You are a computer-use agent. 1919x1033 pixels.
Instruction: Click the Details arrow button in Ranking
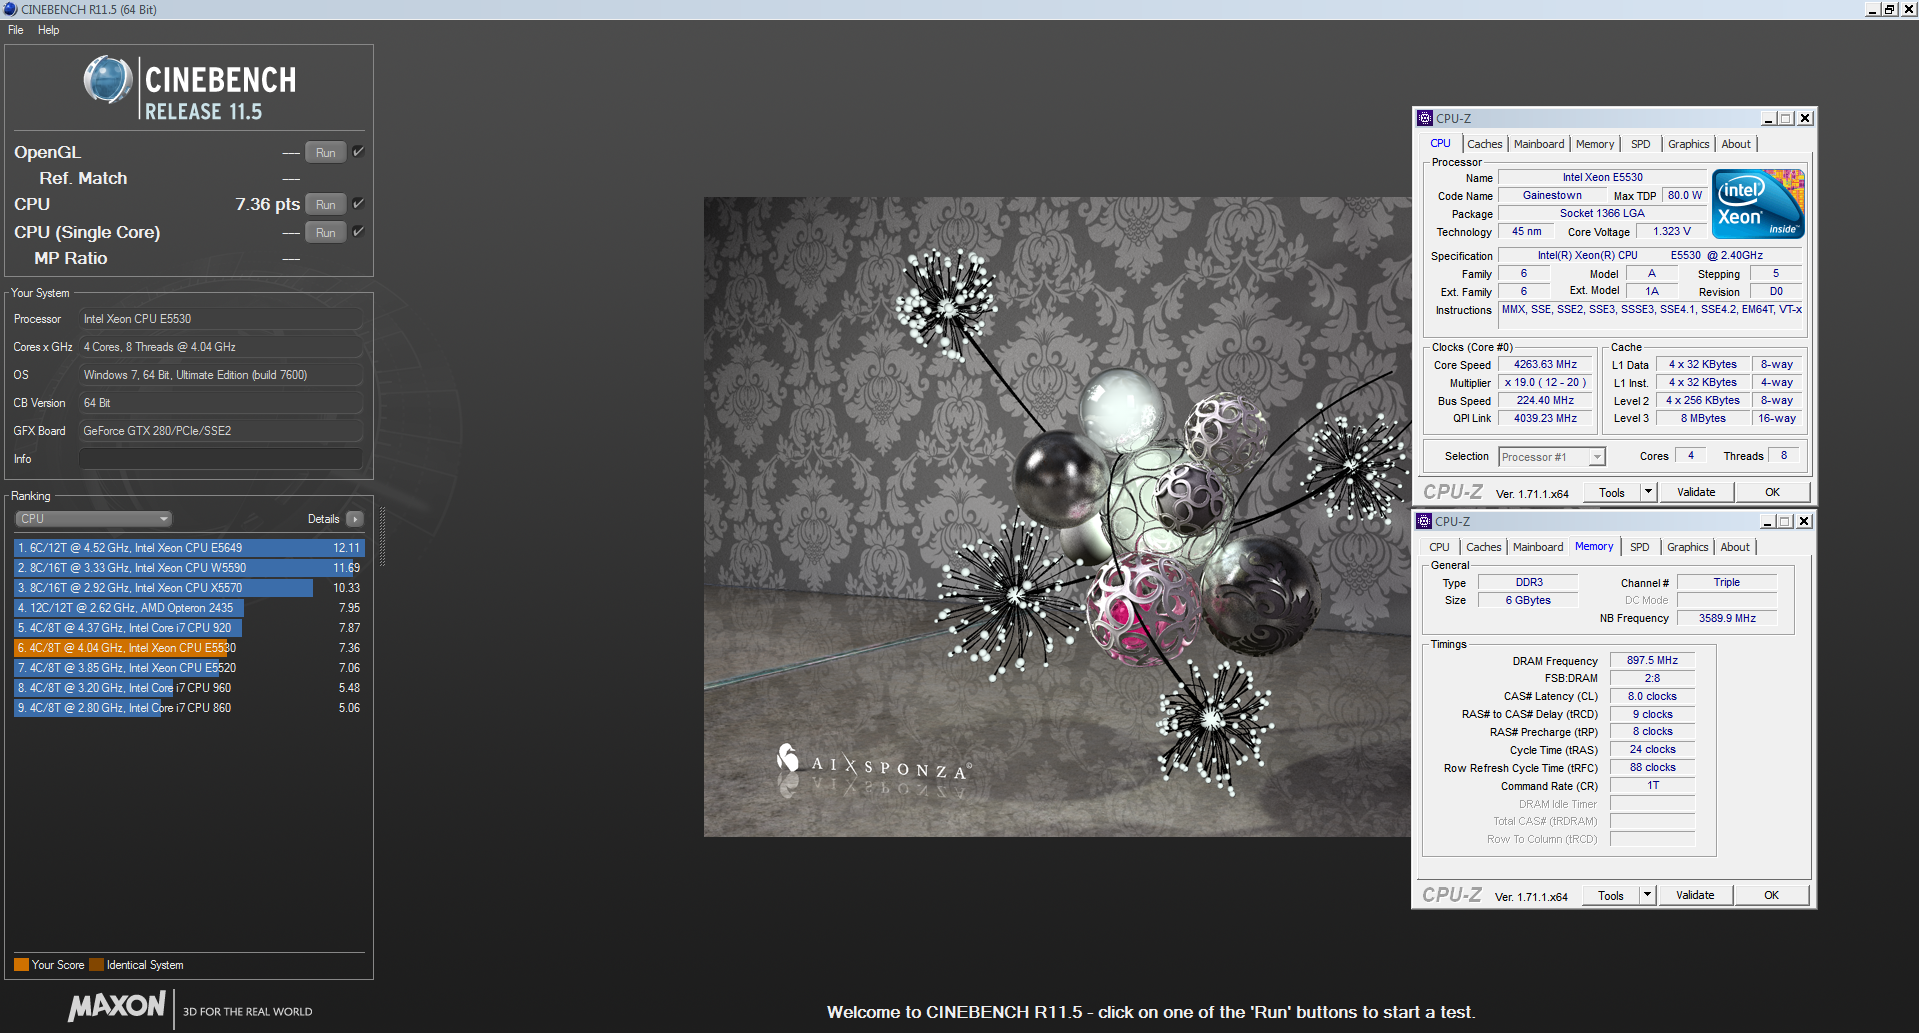[355, 519]
